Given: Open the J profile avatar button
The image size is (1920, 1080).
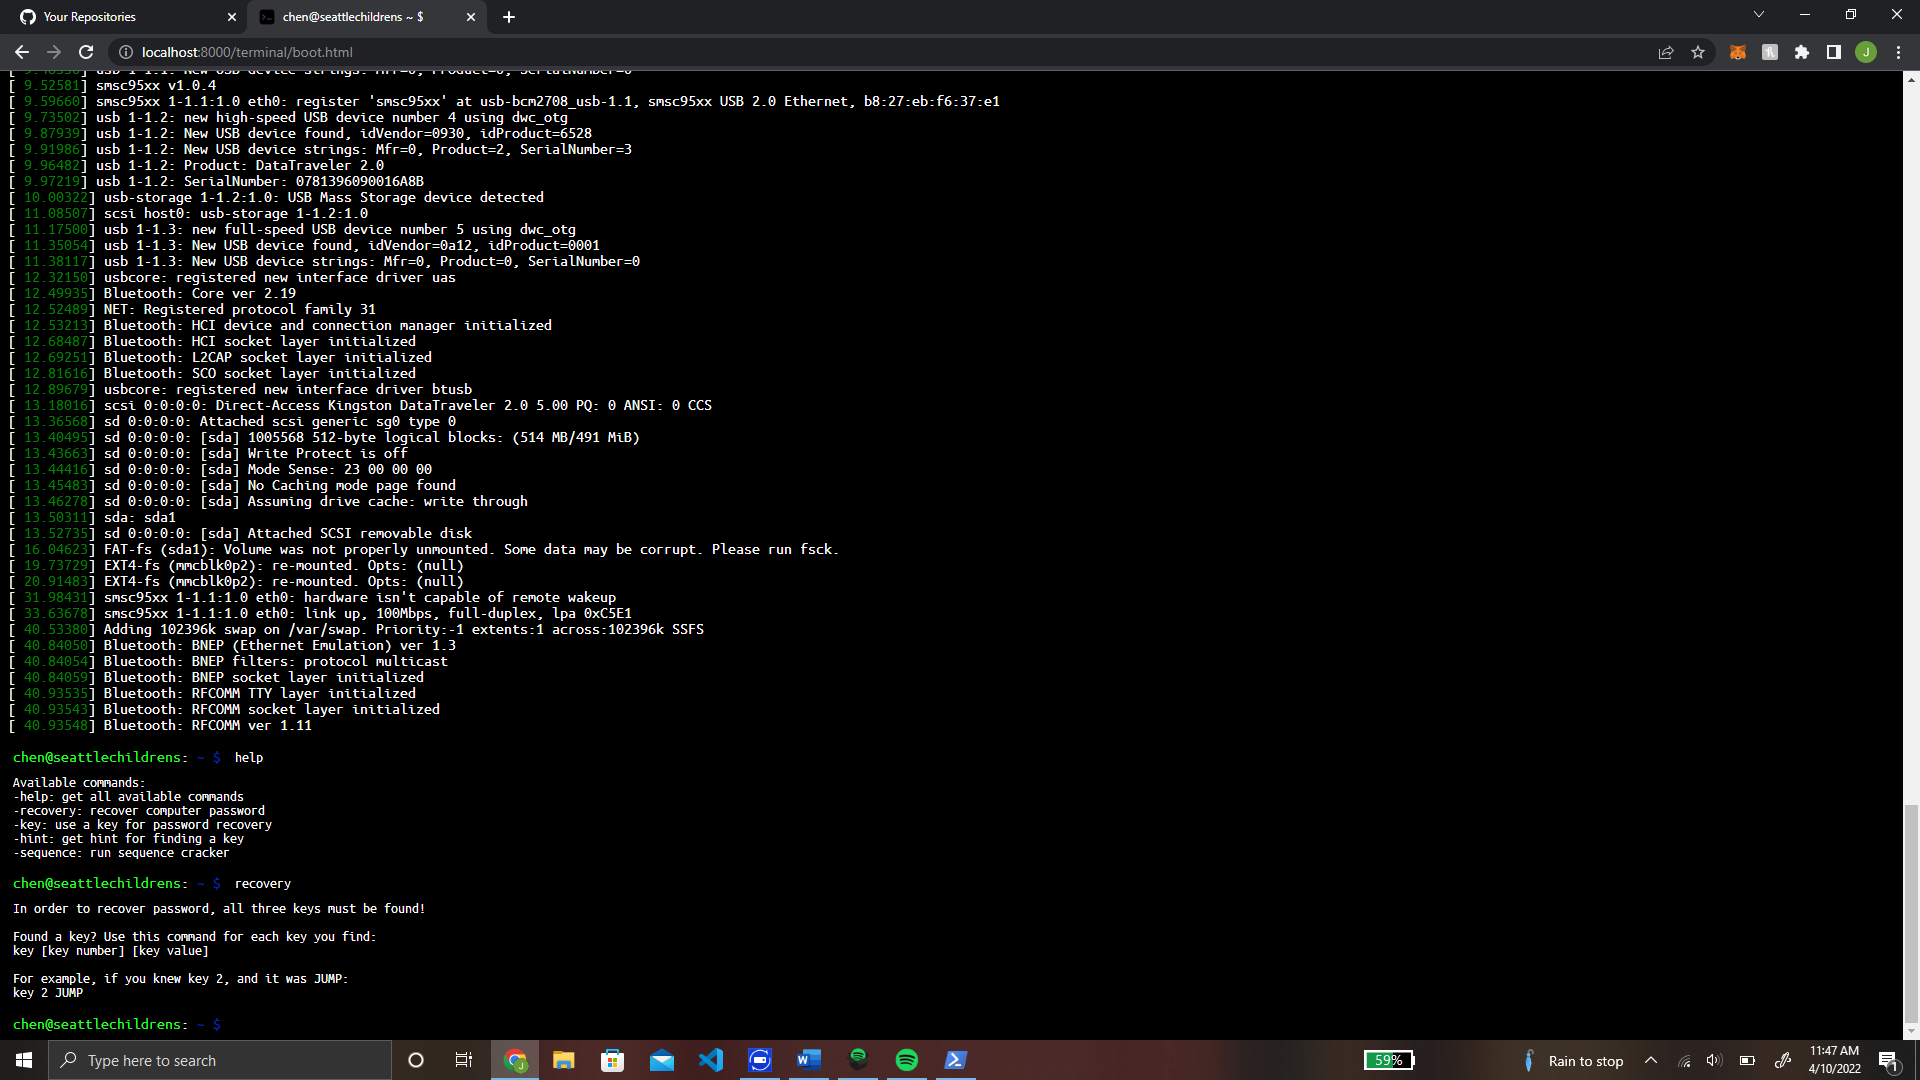Looking at the screenshot, I should coord(1866,52).
